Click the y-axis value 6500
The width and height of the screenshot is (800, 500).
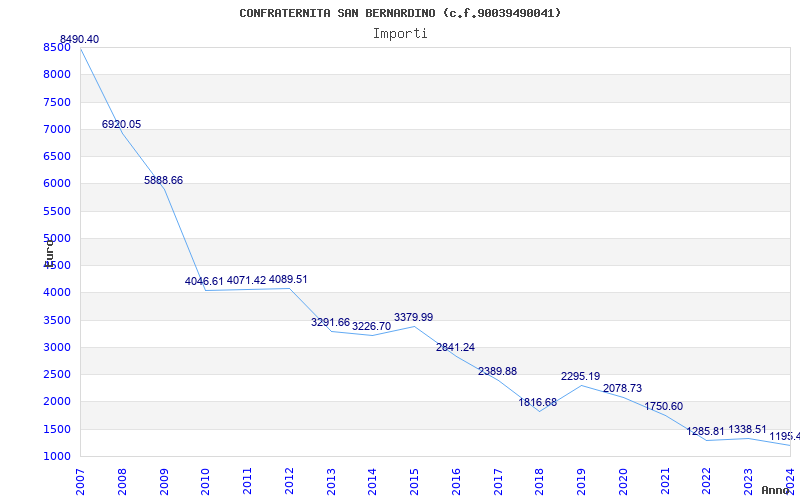coord(57,156)
